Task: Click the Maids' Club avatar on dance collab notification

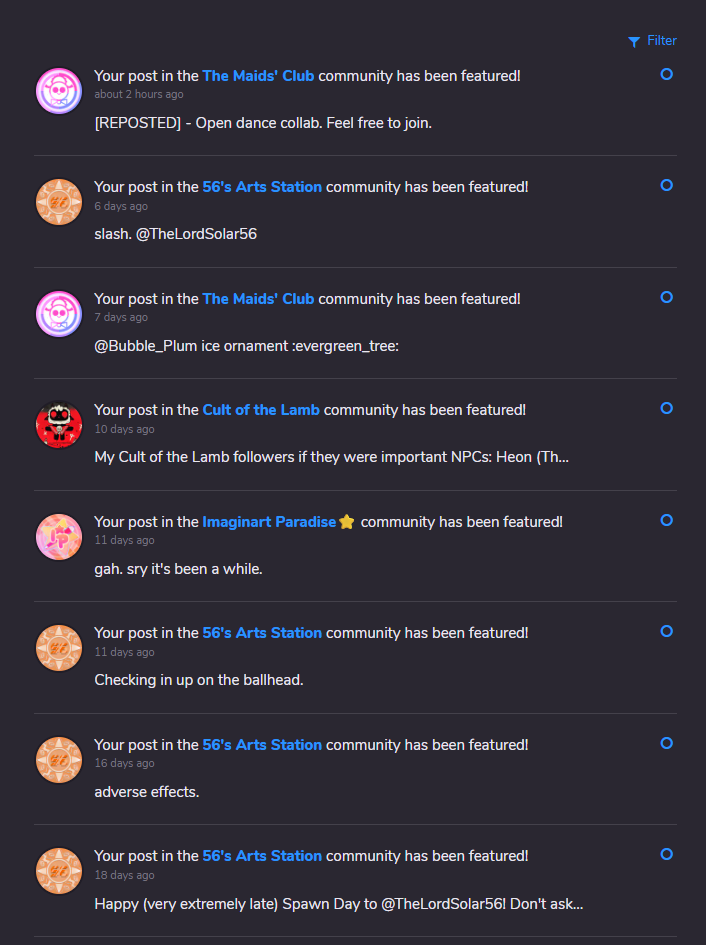Action: (58, 91)
